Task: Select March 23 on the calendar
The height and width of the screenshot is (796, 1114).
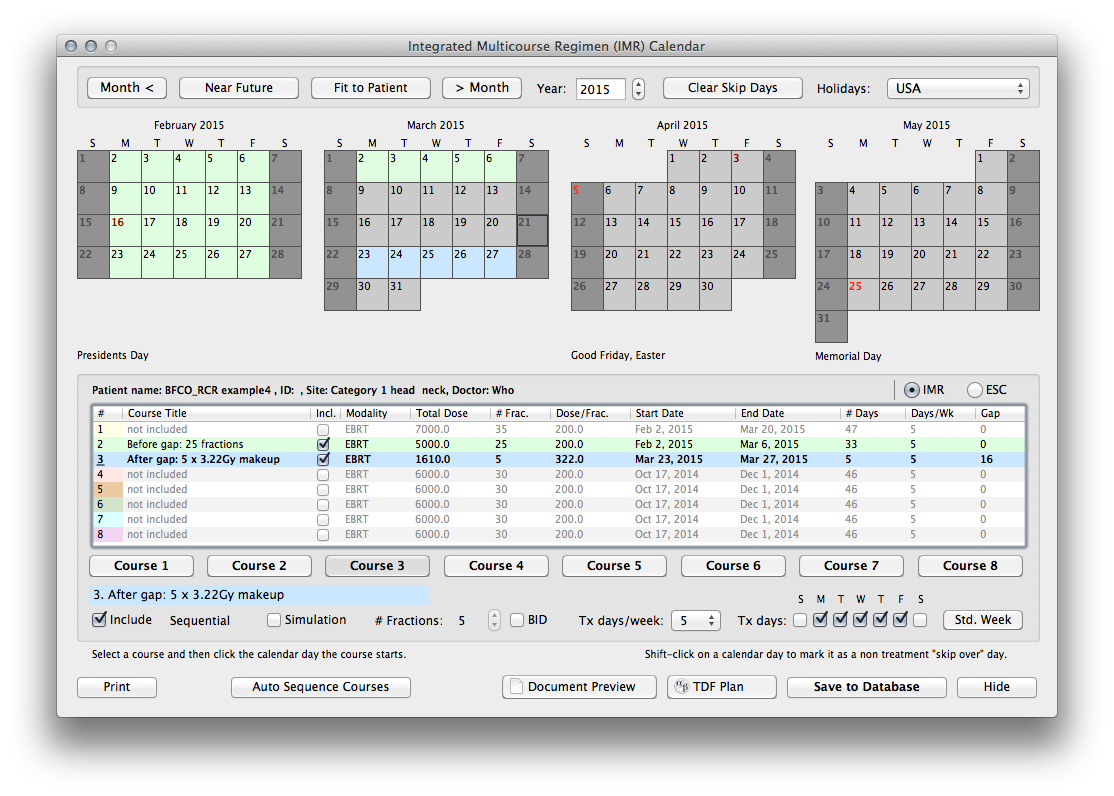Action: pos(372,262)
